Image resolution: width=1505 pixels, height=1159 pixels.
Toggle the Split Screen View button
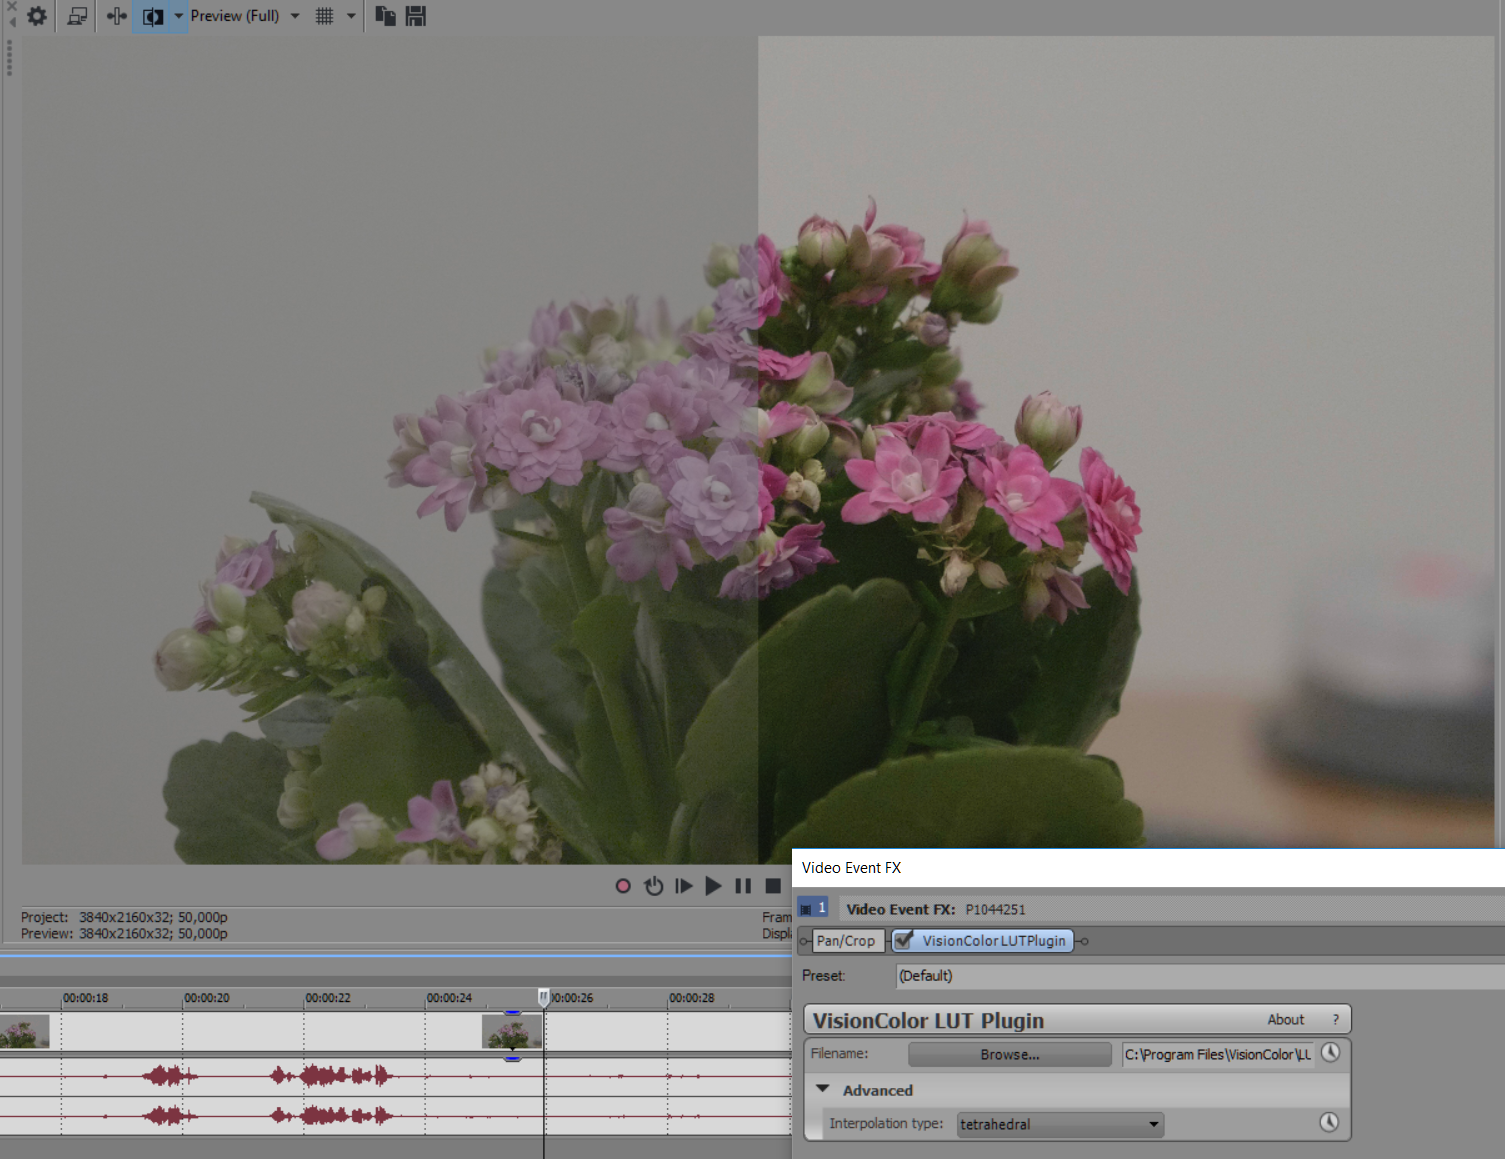click(x=152, y=16)
